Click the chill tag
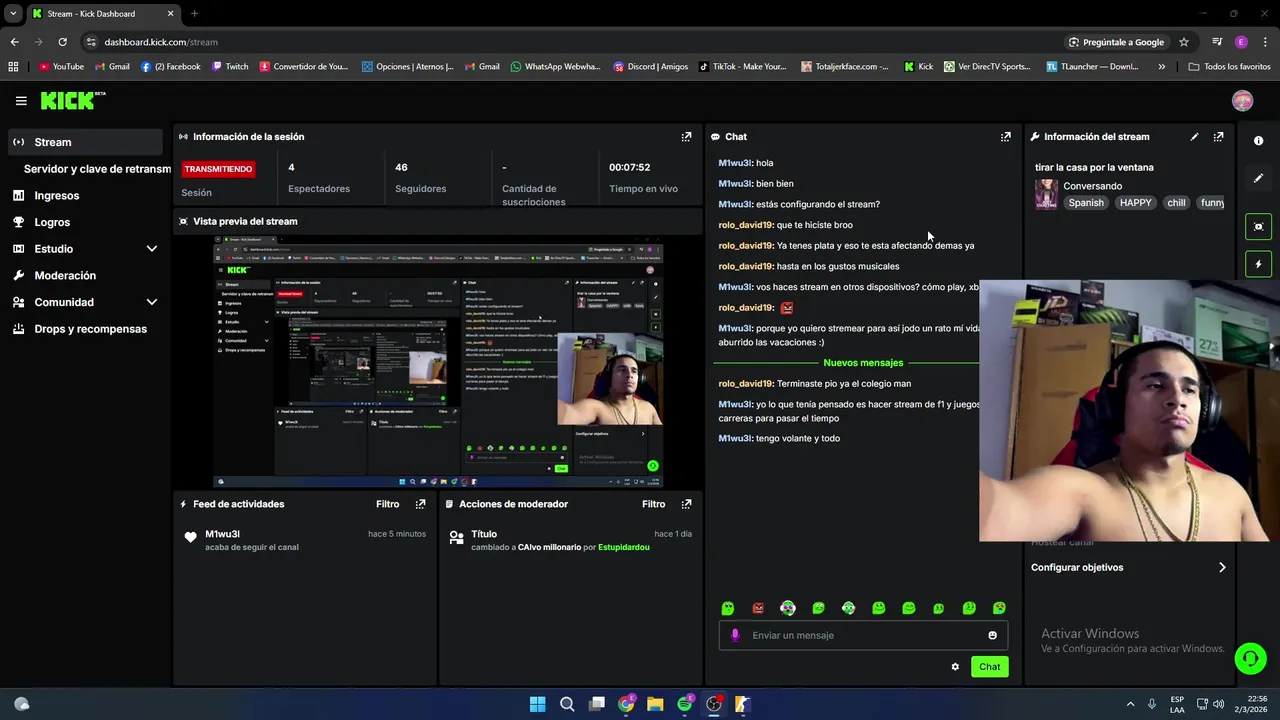The image size is (1280, 720). tap(1176, 203)
